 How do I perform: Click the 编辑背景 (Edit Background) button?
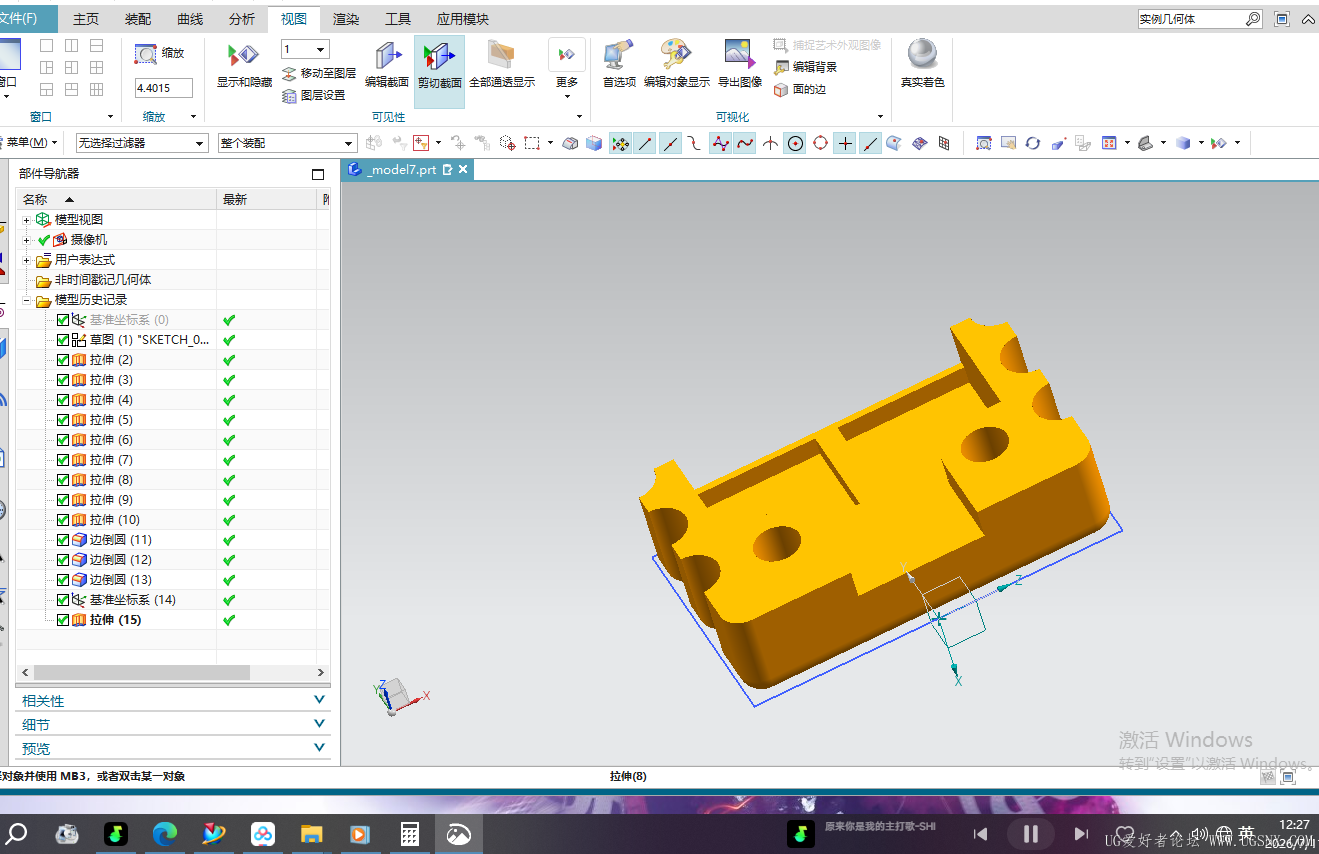coord(806,67)
